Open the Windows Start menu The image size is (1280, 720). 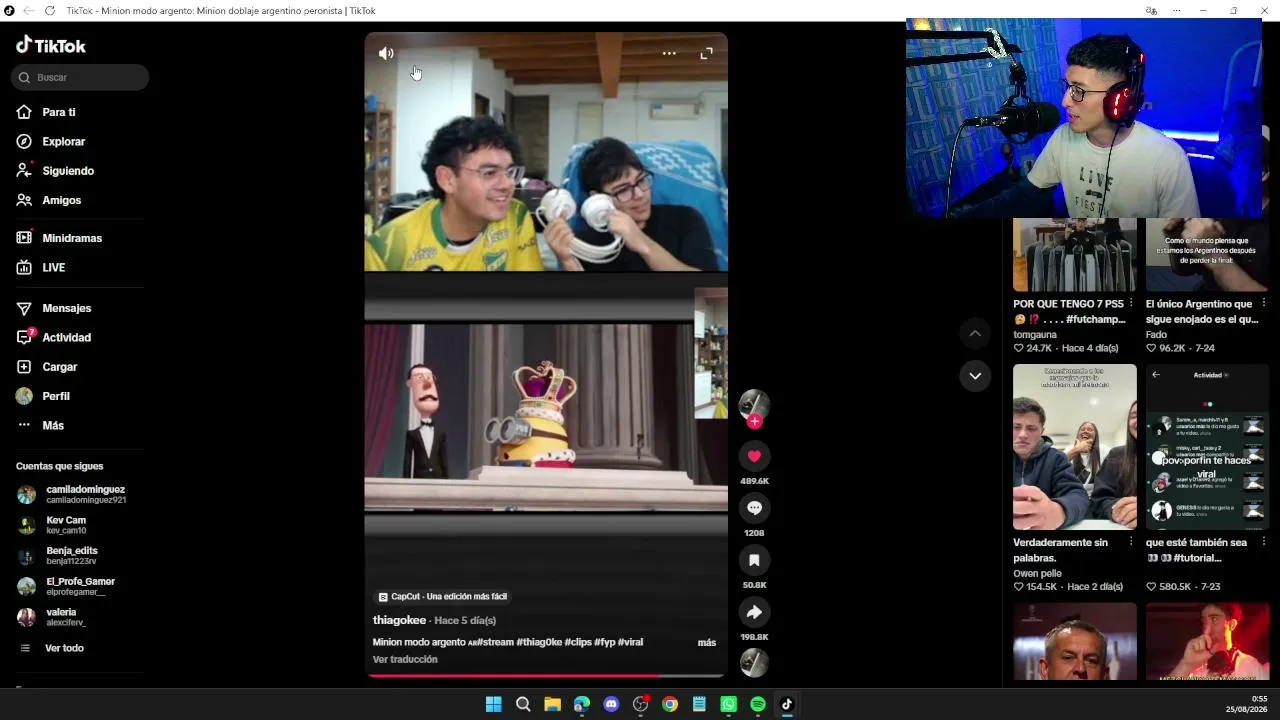493,704
